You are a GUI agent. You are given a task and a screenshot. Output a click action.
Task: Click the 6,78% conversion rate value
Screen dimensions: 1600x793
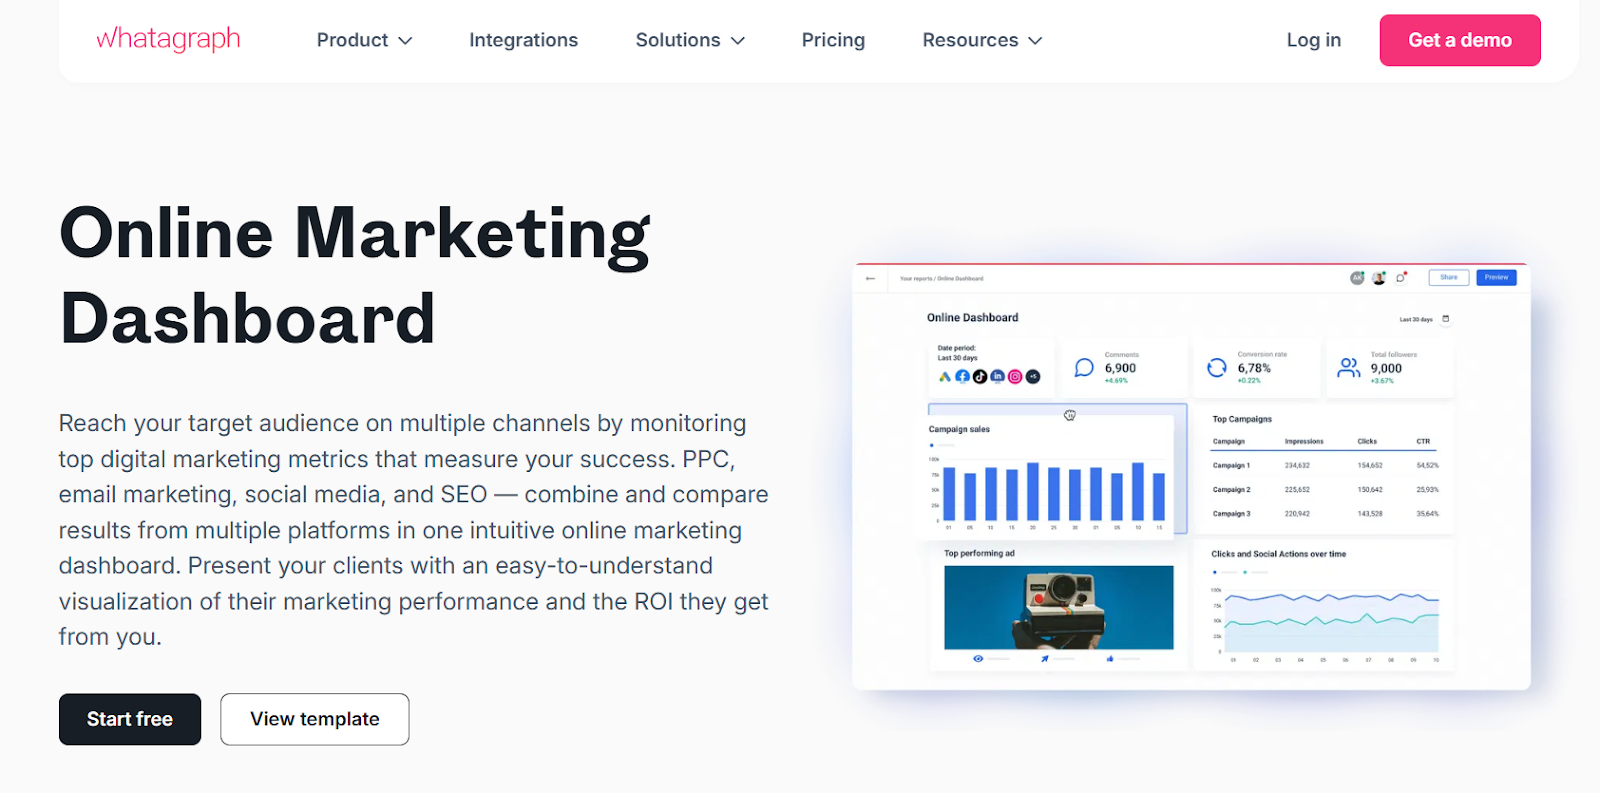(x=1254, y=368)
